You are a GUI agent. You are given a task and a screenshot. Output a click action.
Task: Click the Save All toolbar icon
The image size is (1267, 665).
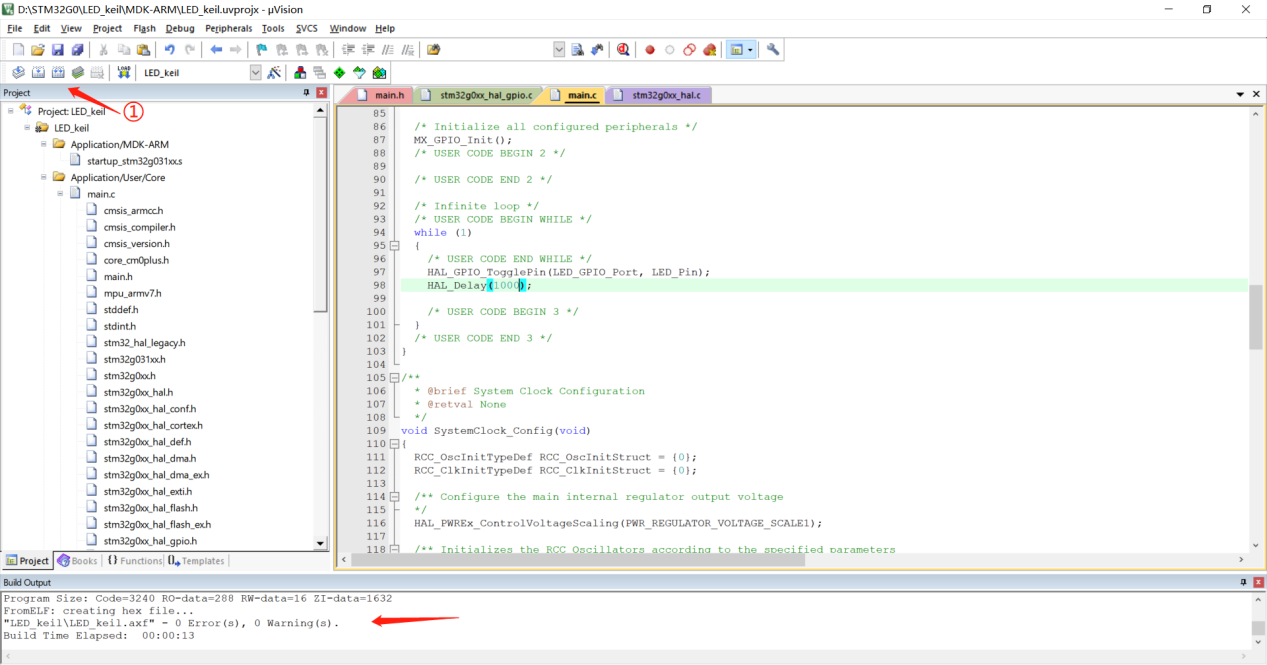(x=77, y=50)
